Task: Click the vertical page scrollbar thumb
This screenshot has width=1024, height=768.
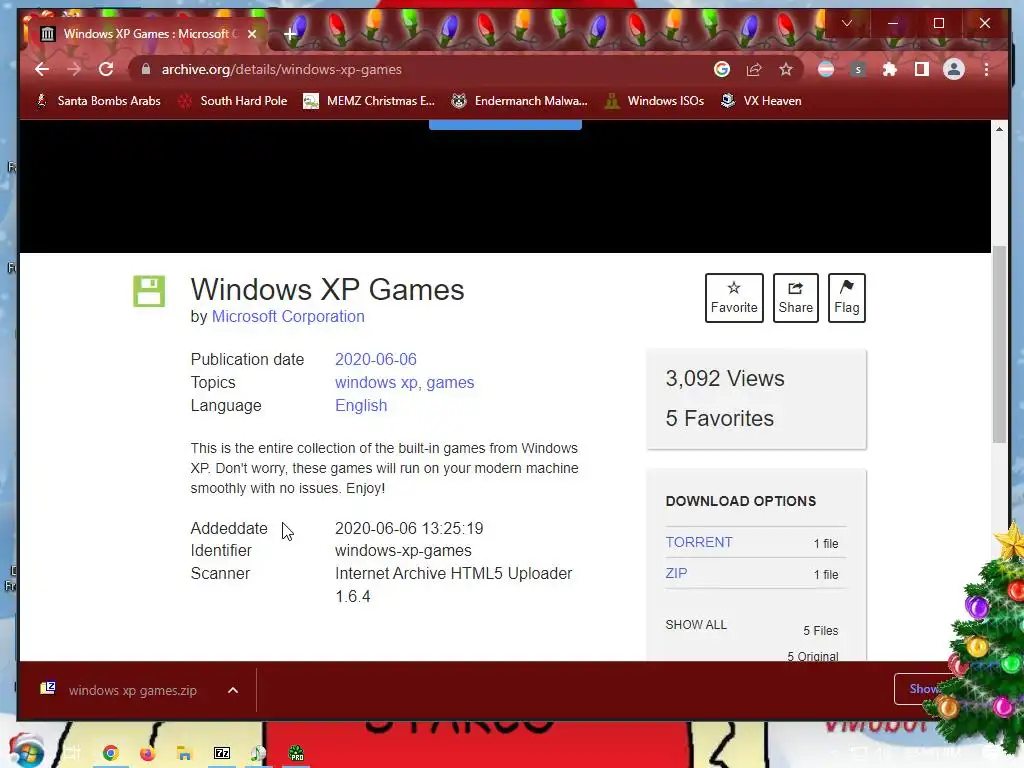Action: coord(999,344)
